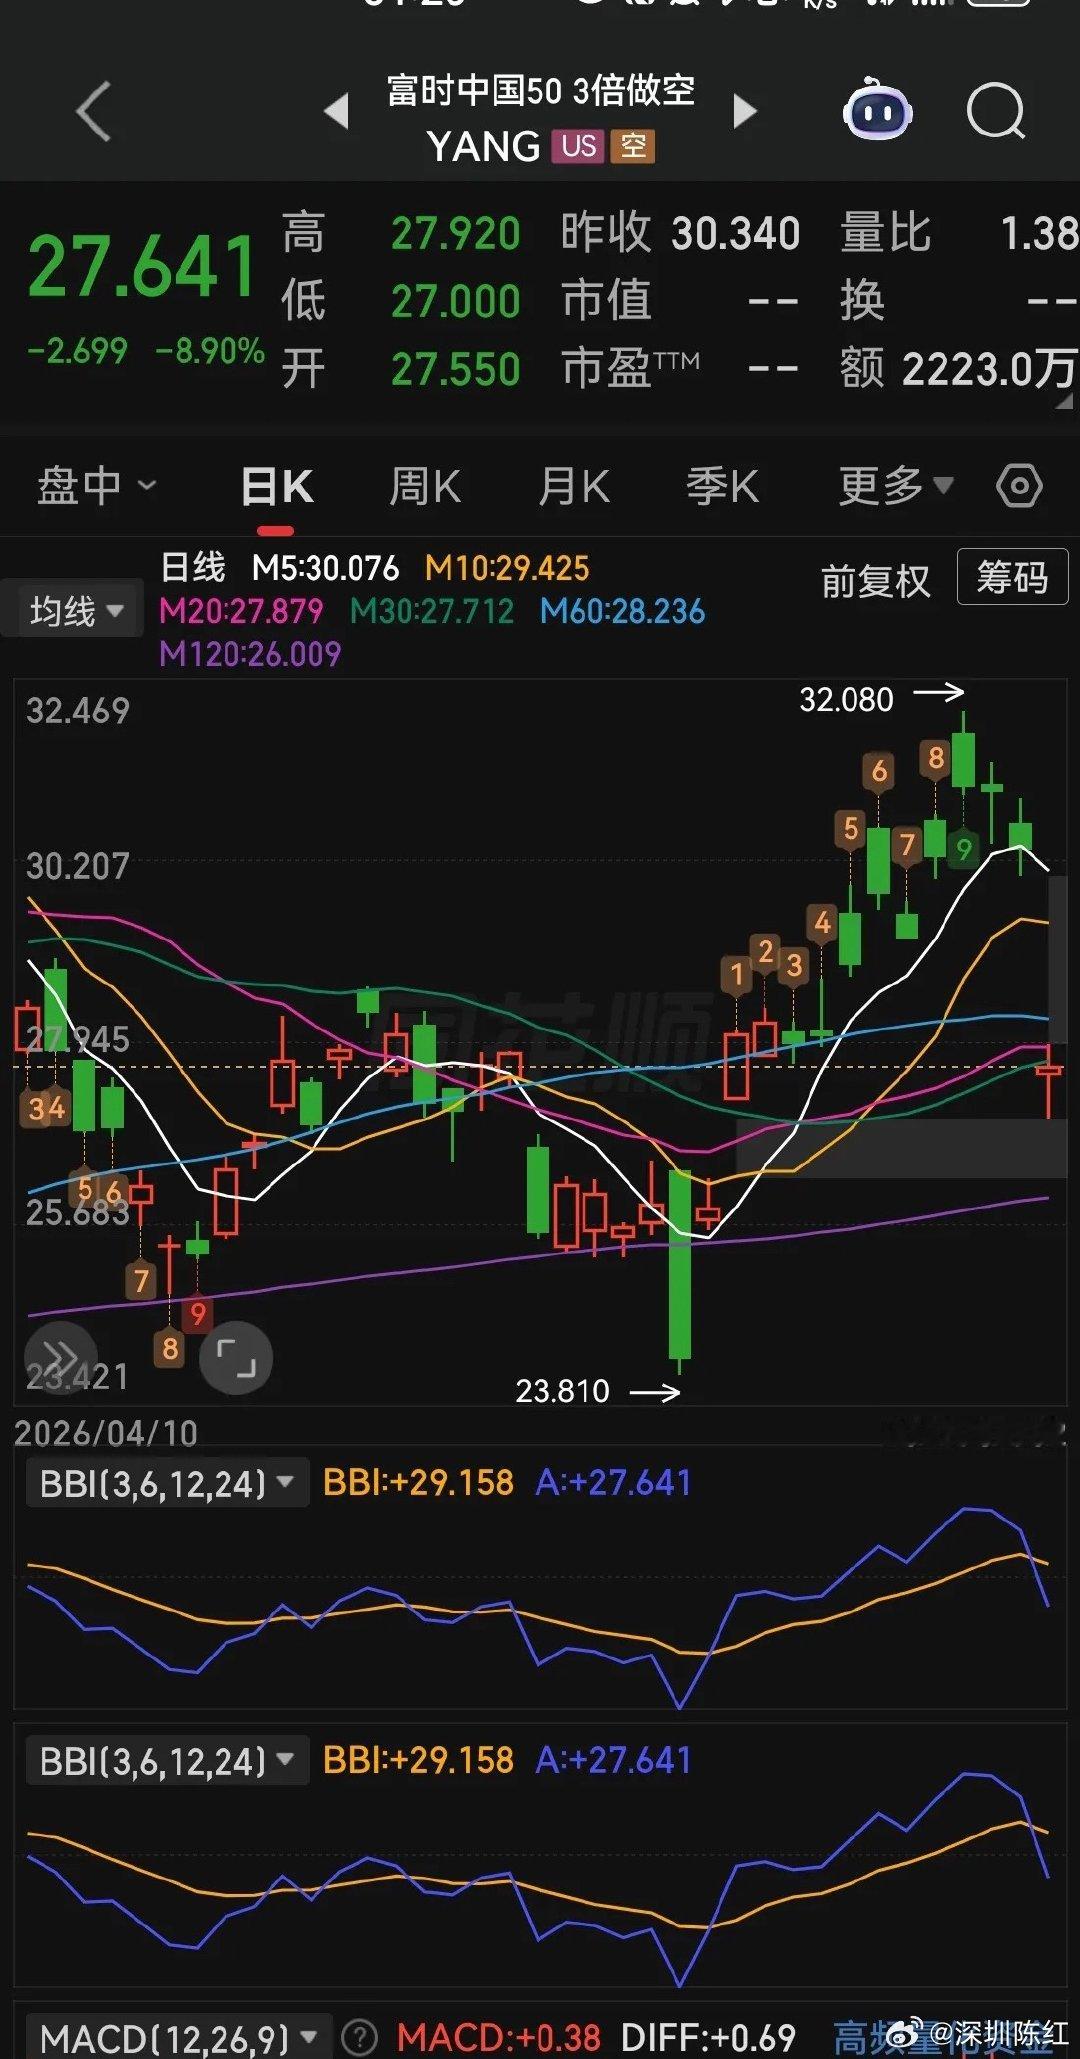Switch to the 季K quarterly tab
The width and height of the screenshot is (1080, 2059).
click(x=722, y=487)
